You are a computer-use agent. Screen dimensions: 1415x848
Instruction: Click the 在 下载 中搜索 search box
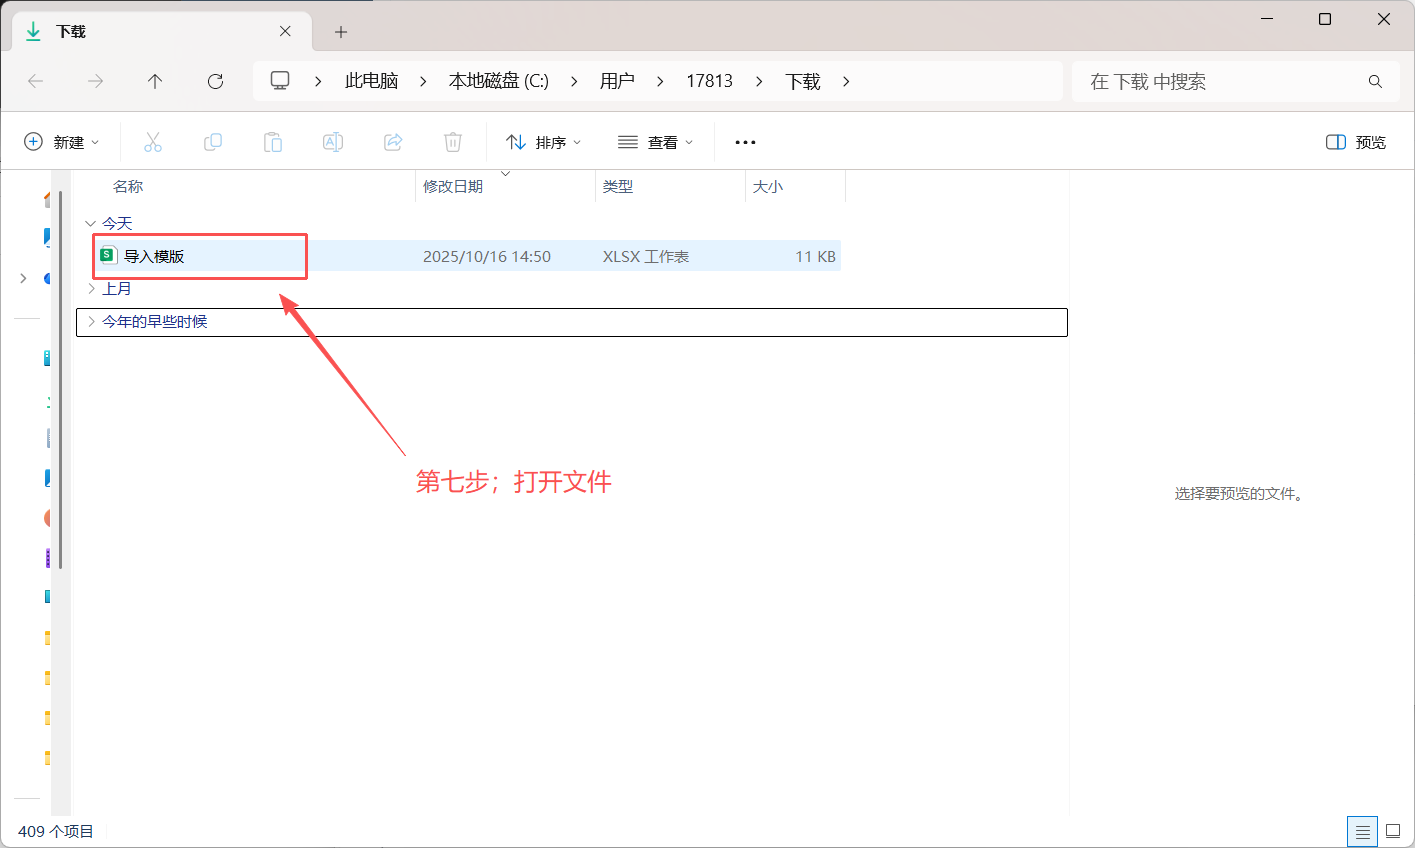[x=1236, y=81]
